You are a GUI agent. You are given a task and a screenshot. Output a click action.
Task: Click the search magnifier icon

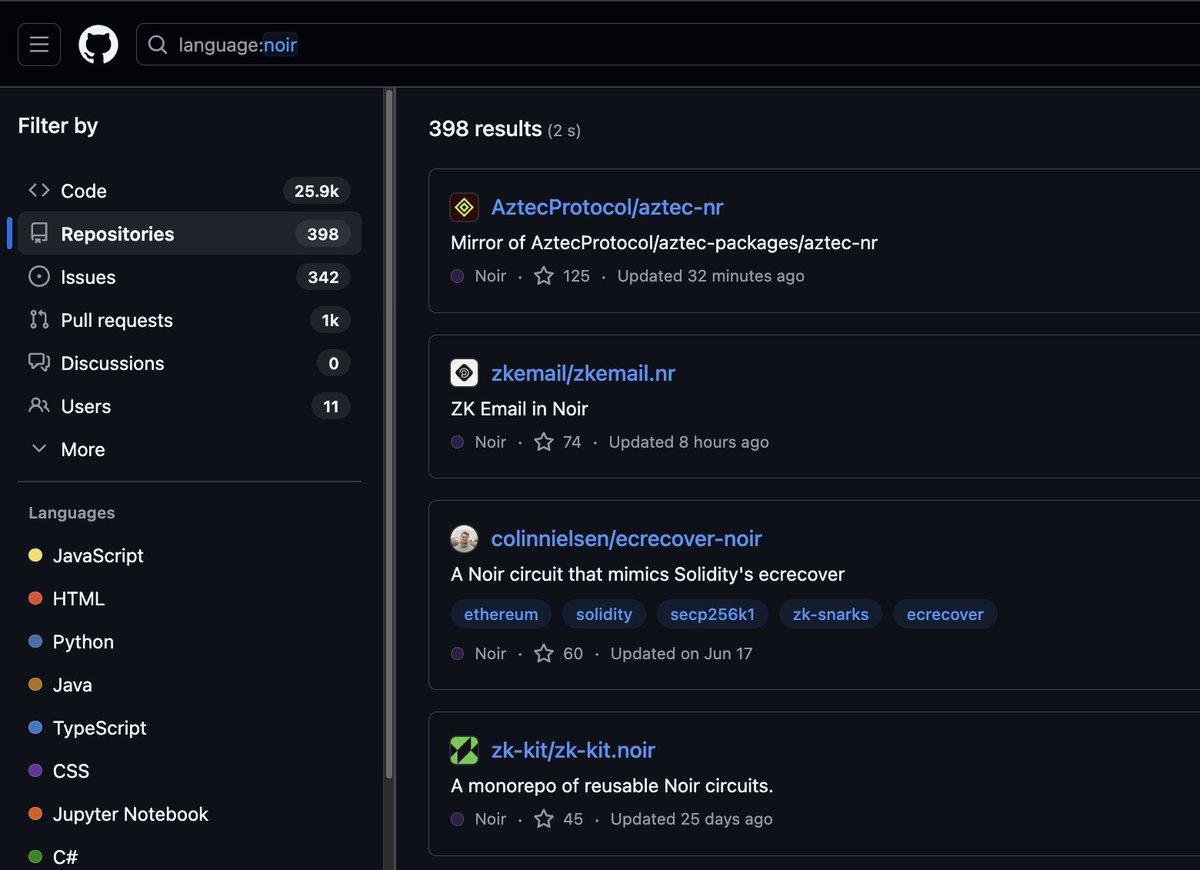tap(157, 45)
